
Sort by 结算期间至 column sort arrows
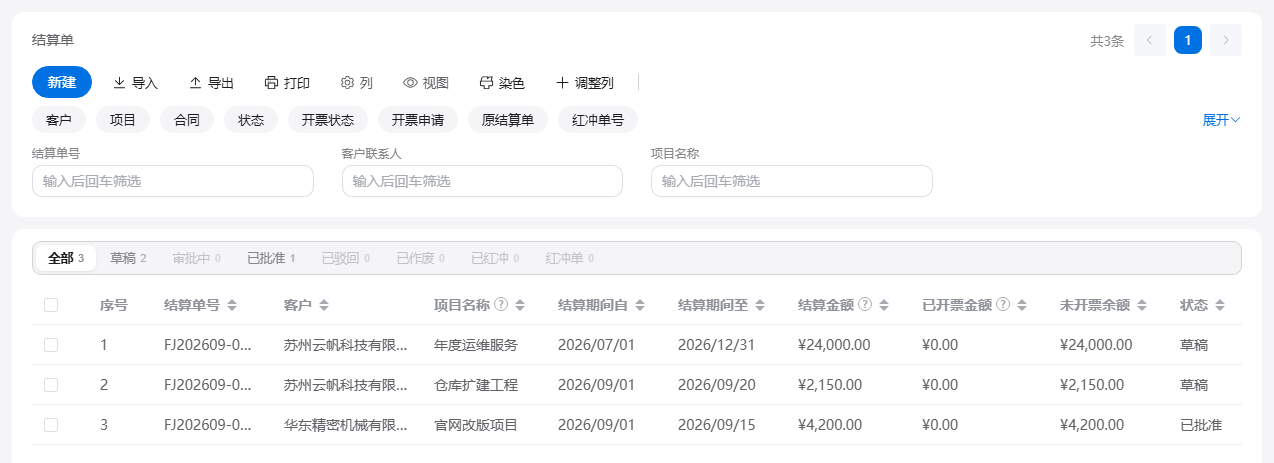(760, 305)
